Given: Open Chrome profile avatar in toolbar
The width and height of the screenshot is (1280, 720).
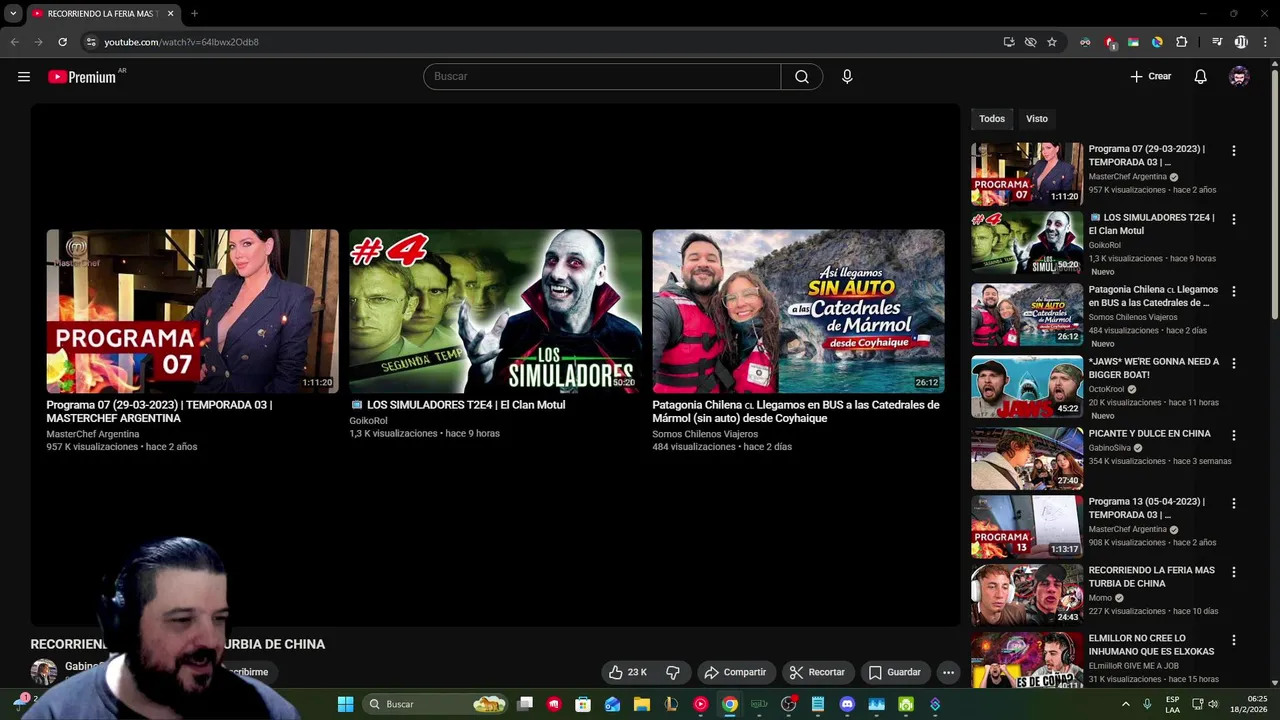Looking at the screenshot, I should (1241, 42).
